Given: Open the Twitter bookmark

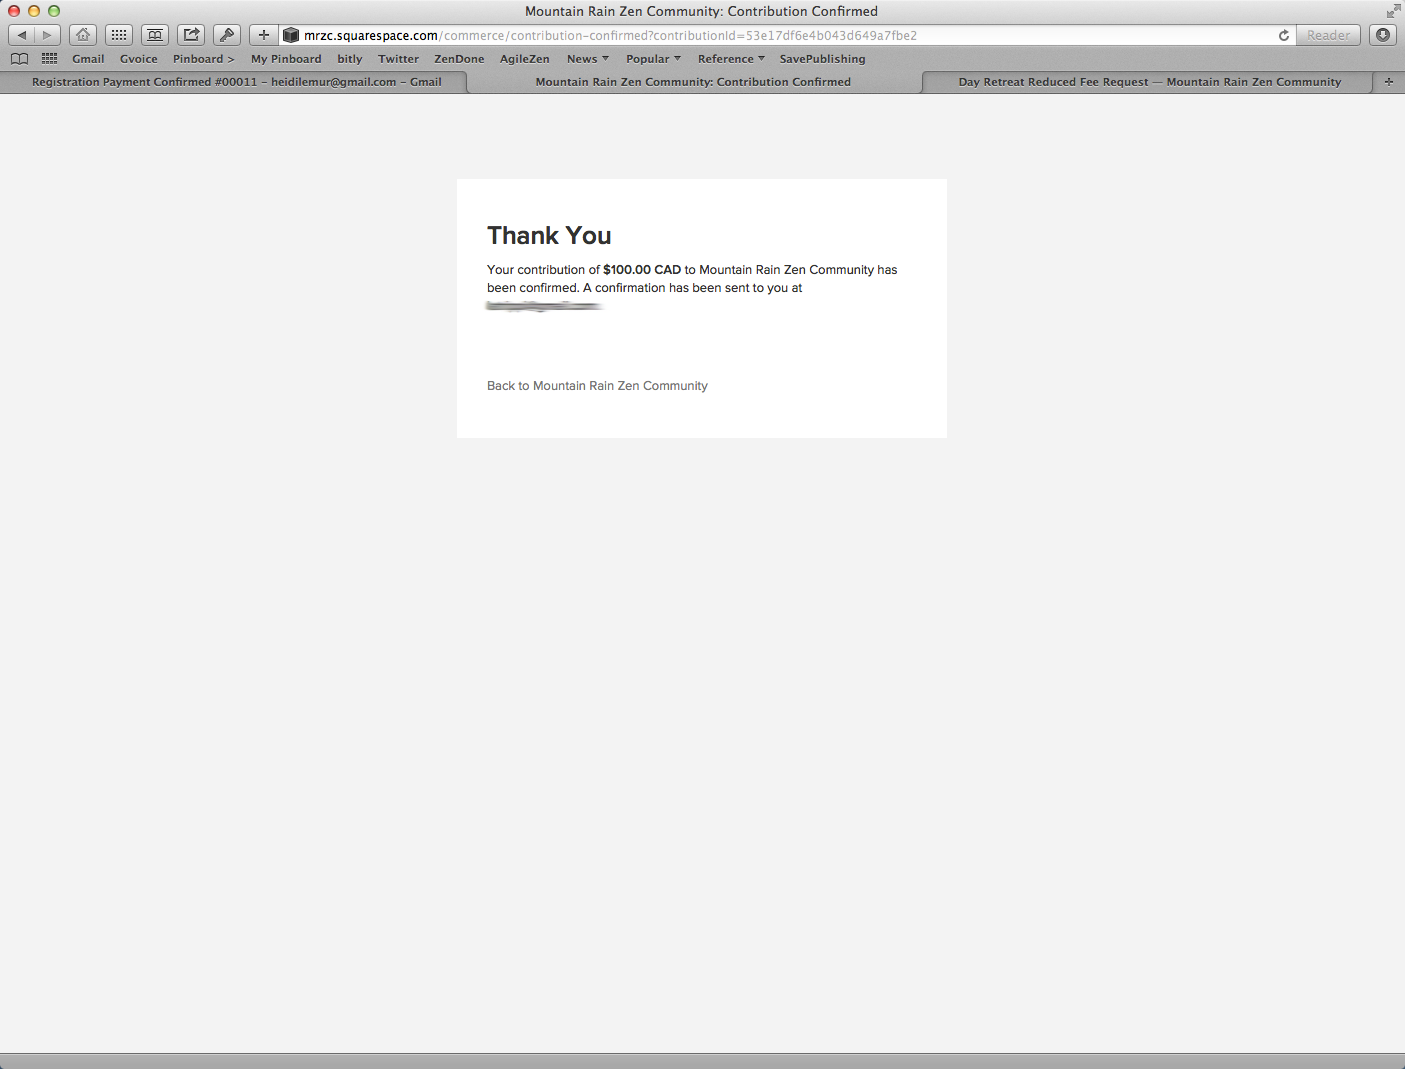Looking at the screenshot, I should pos(399,59).
